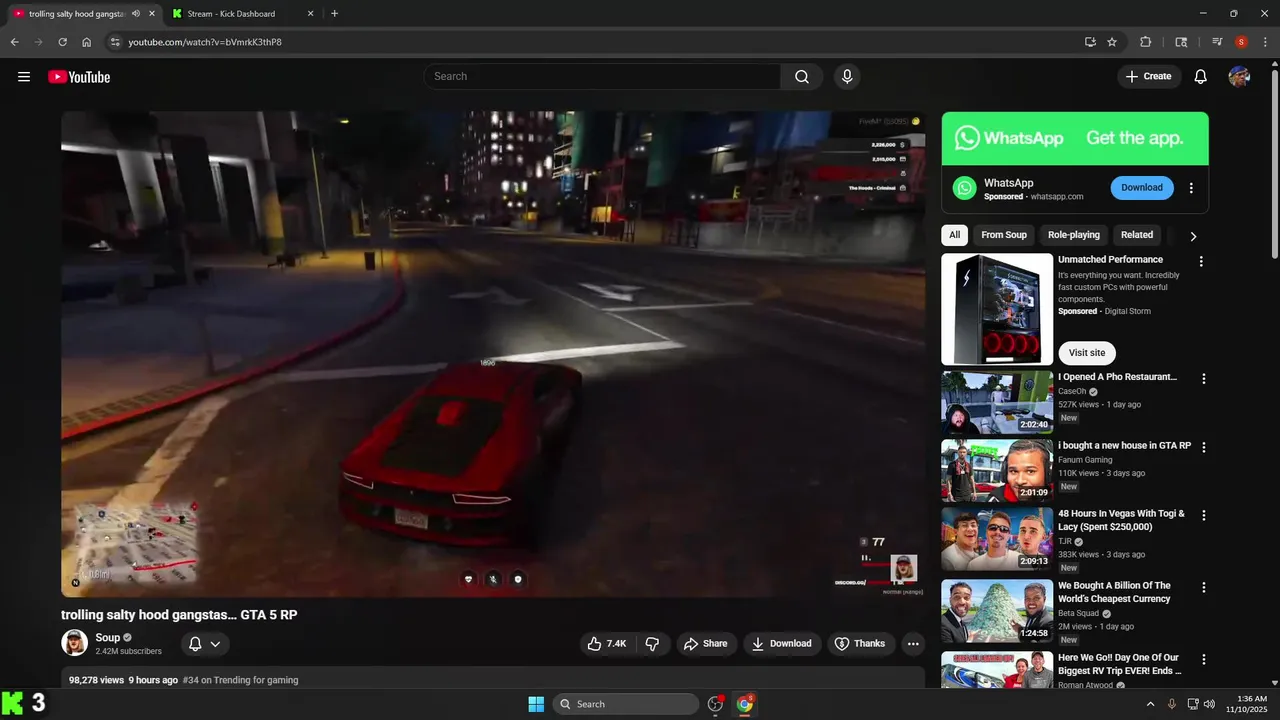This screenshot has width=1280, height=720.
Task: Open options for Pho Restaurant video
Action: [x=1204, y=379]
